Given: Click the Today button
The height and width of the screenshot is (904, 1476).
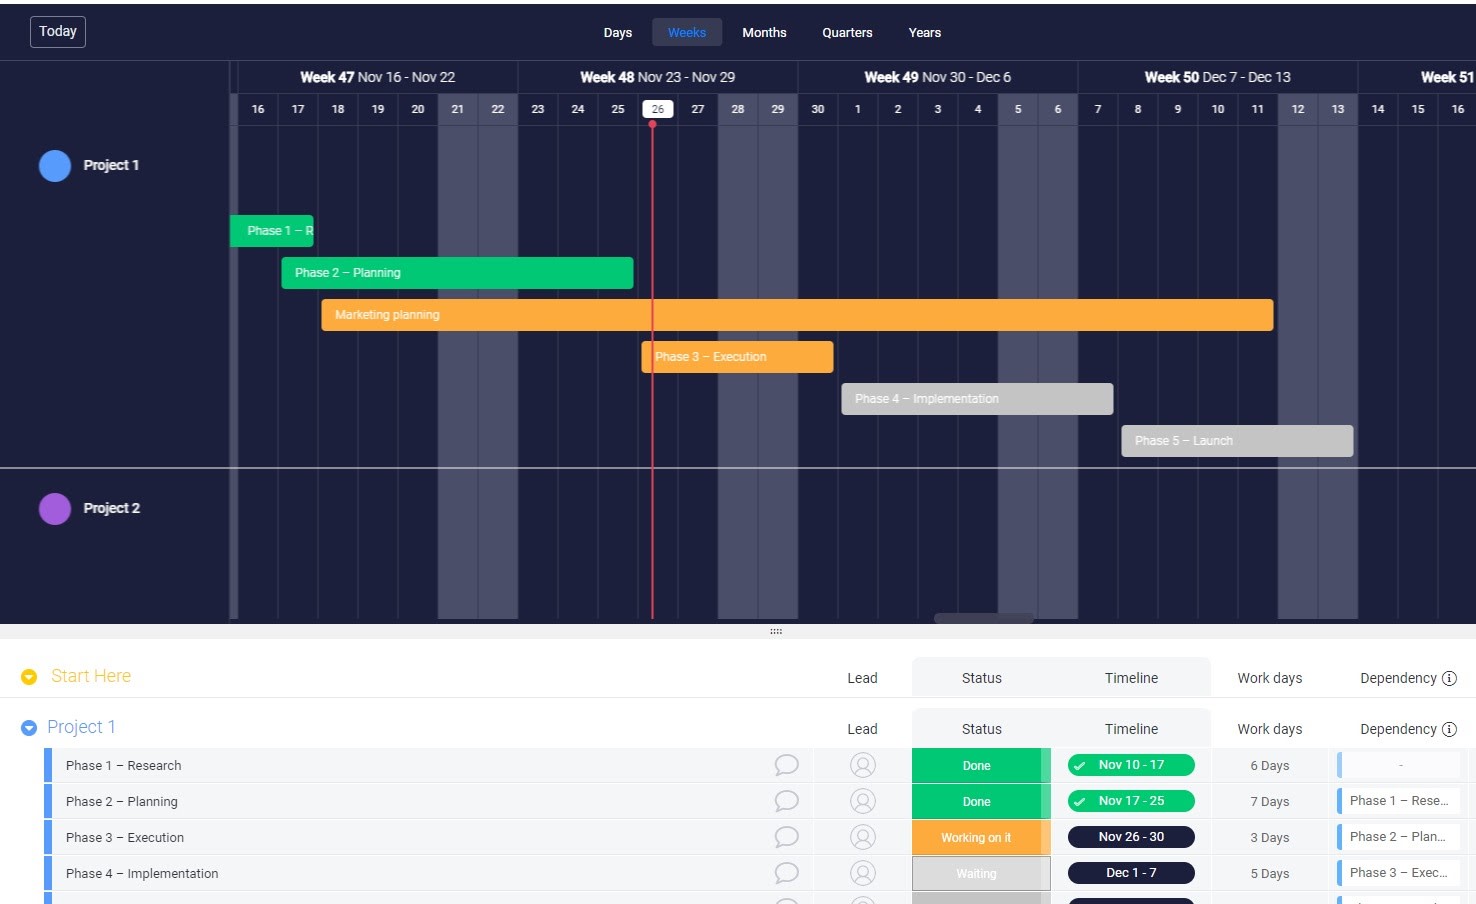Looking at the screenshot, I should coord(57,31).
